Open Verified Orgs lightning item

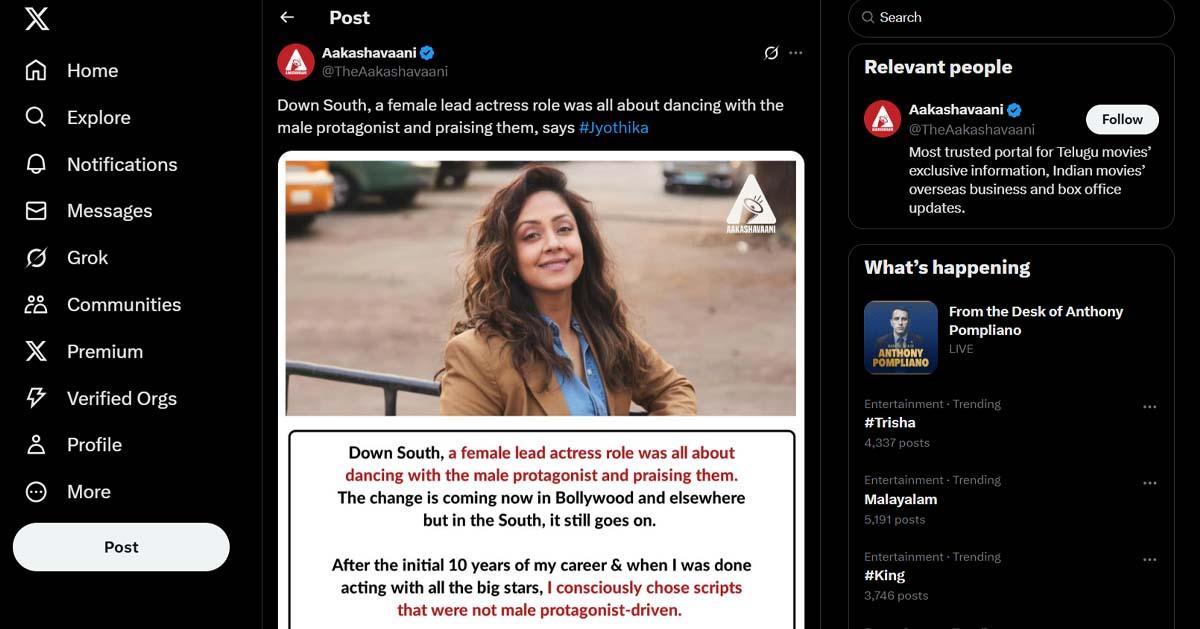click(x=100, y=398)
